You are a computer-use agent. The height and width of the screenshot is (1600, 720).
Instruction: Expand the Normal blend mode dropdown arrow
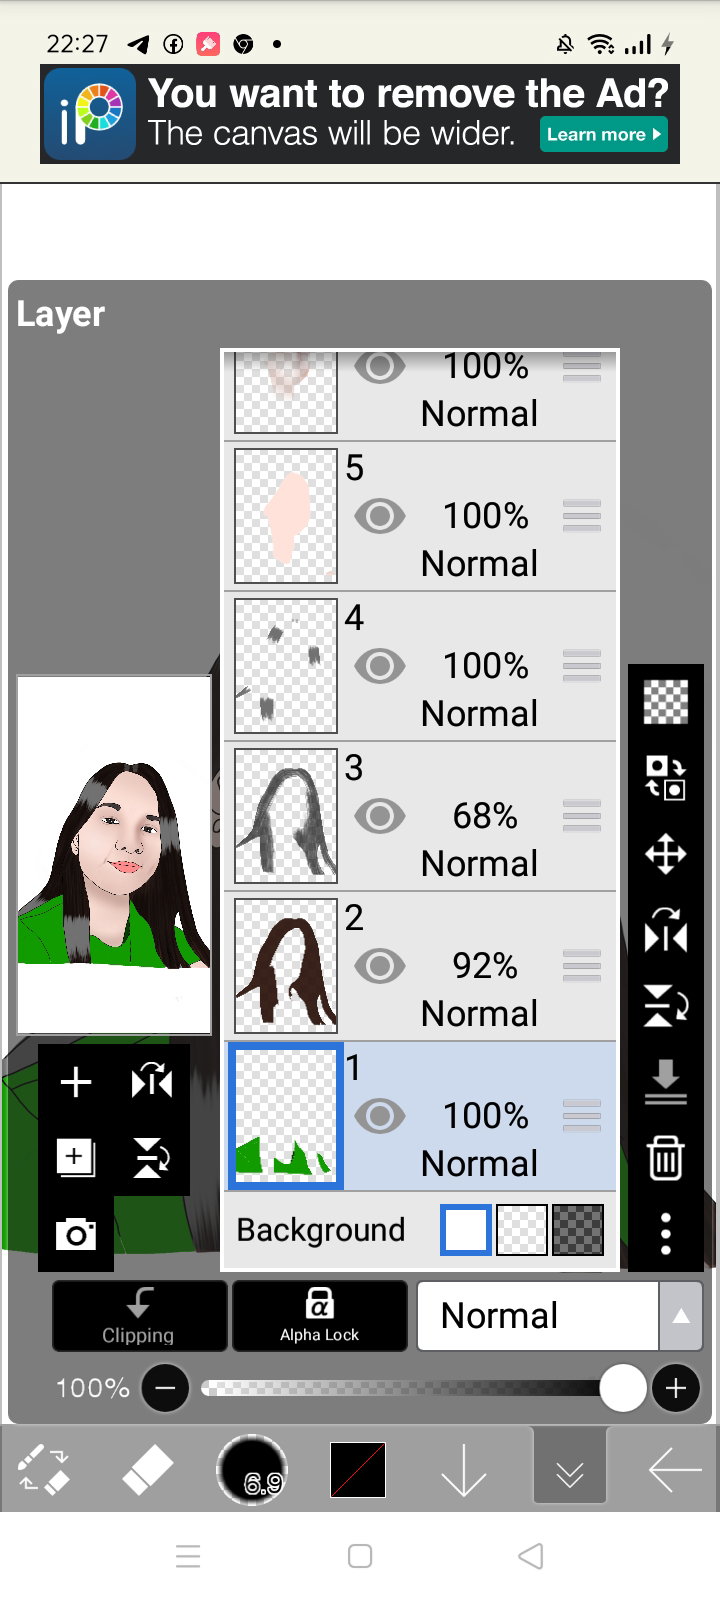[x=681, y=1316]
